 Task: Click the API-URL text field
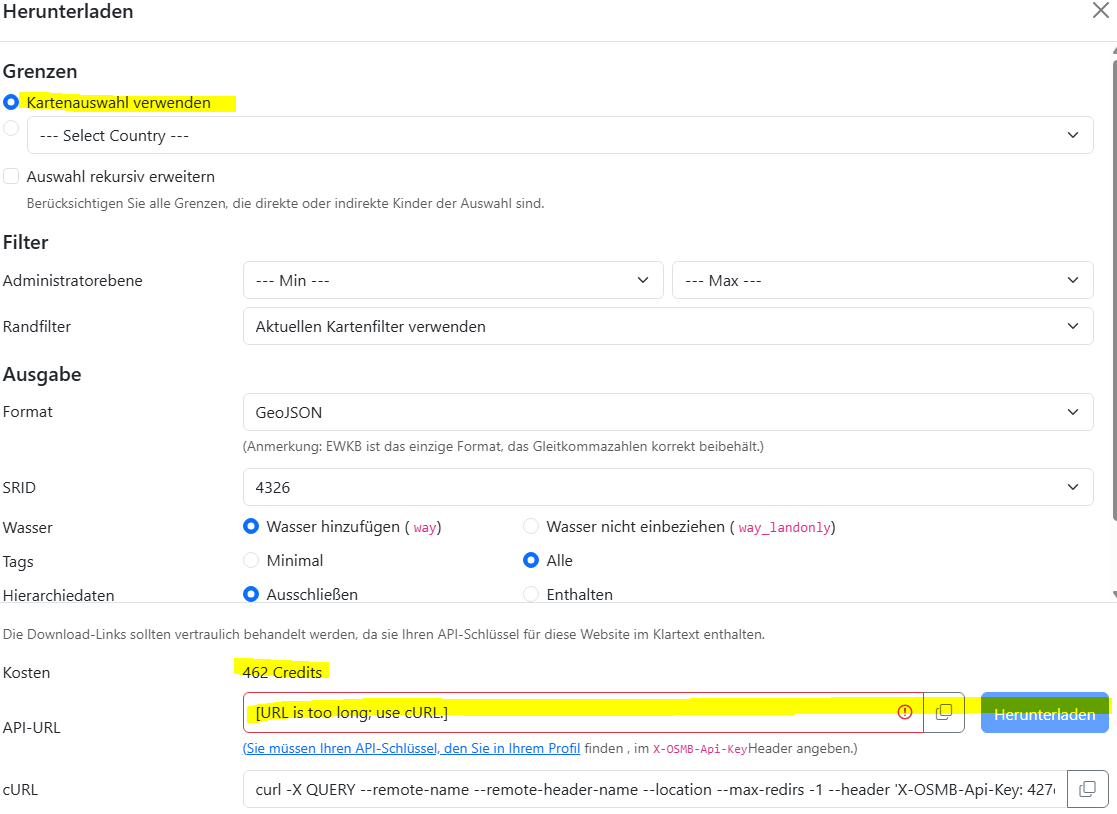(583, 712)
